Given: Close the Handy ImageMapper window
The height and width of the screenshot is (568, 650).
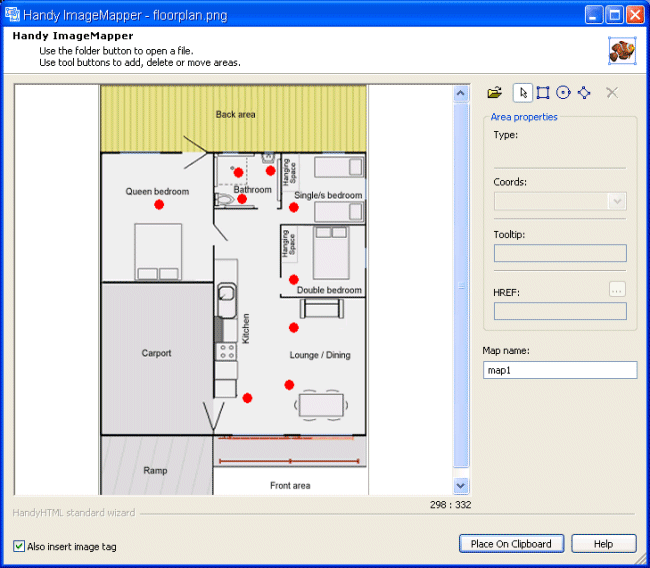Looking at the screenshot, I should [x=635, y=15].
